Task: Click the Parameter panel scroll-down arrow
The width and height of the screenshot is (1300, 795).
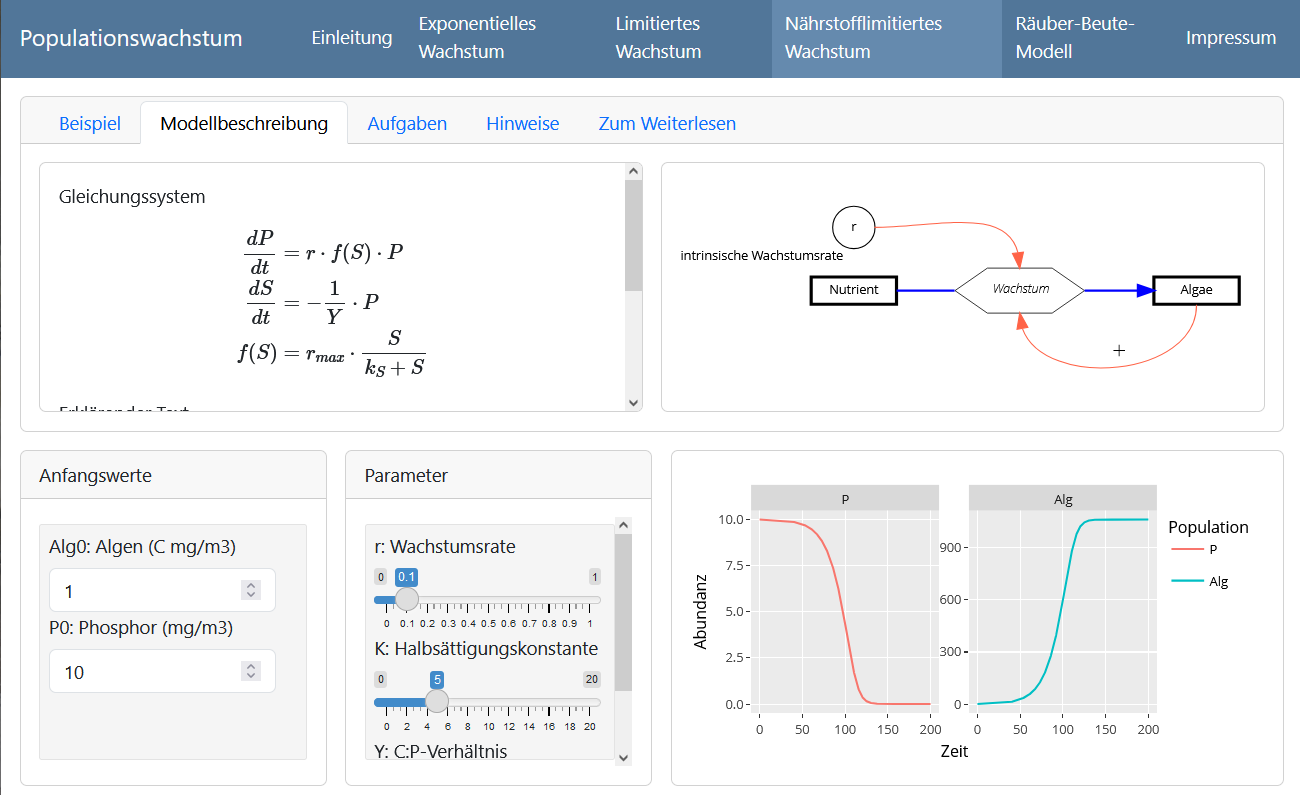Action: click(623, 757)
